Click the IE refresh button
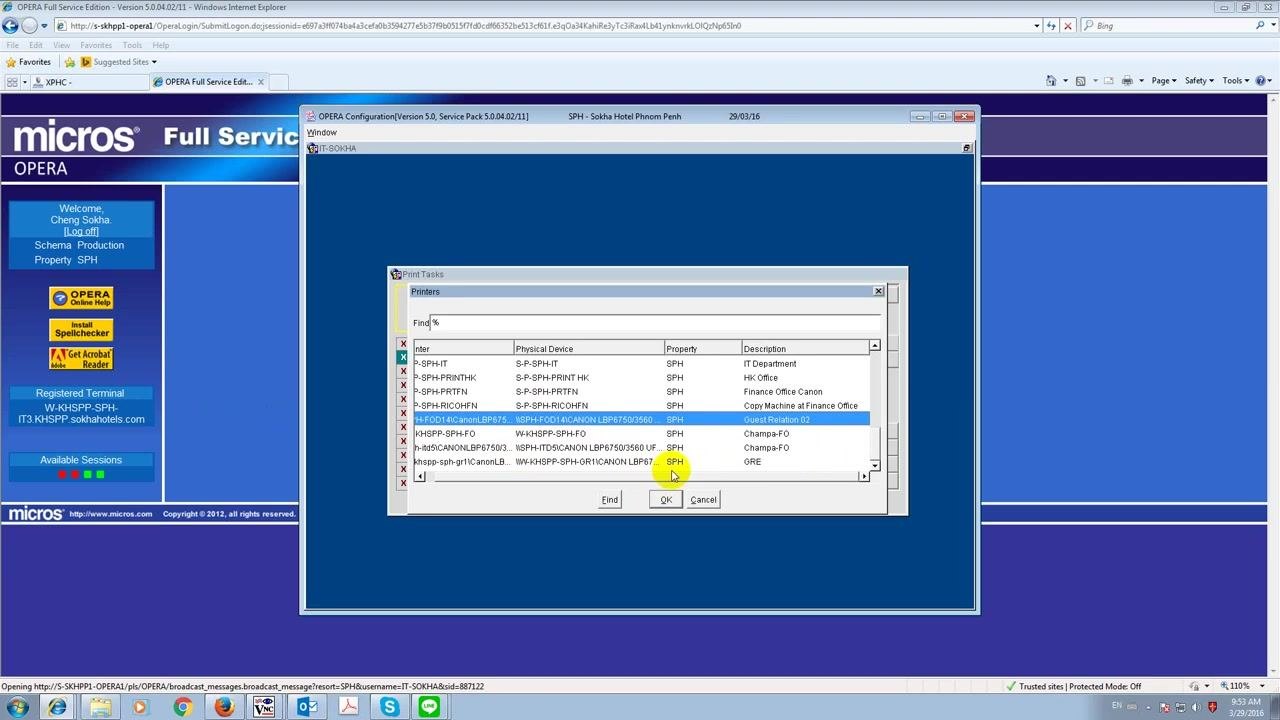 [1051, 26]
